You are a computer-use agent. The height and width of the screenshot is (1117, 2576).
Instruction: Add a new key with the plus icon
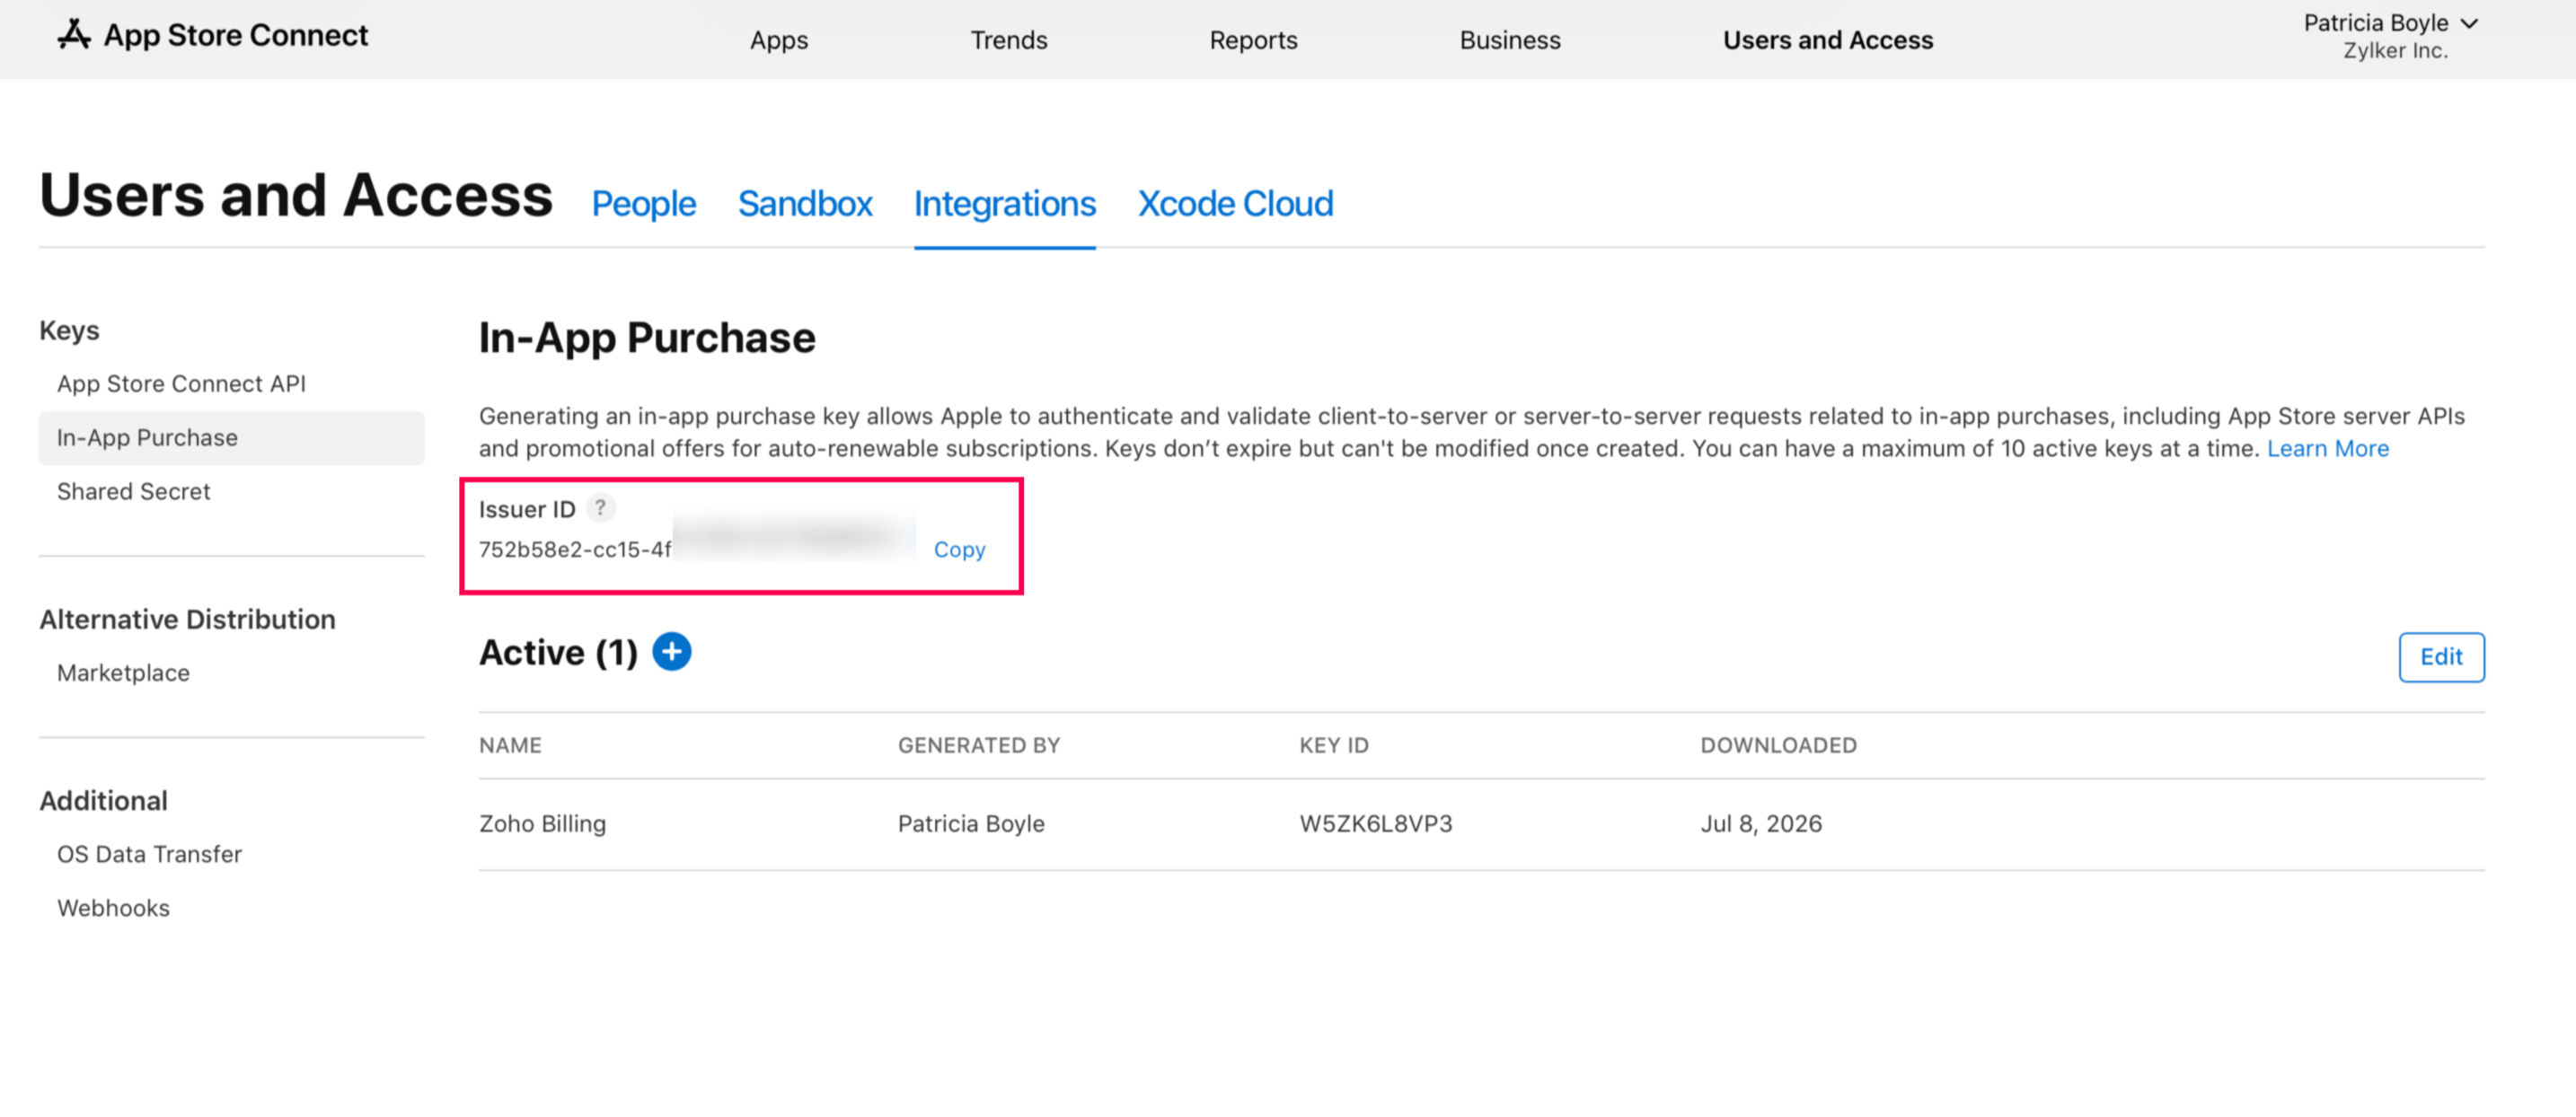coord(672,652)
